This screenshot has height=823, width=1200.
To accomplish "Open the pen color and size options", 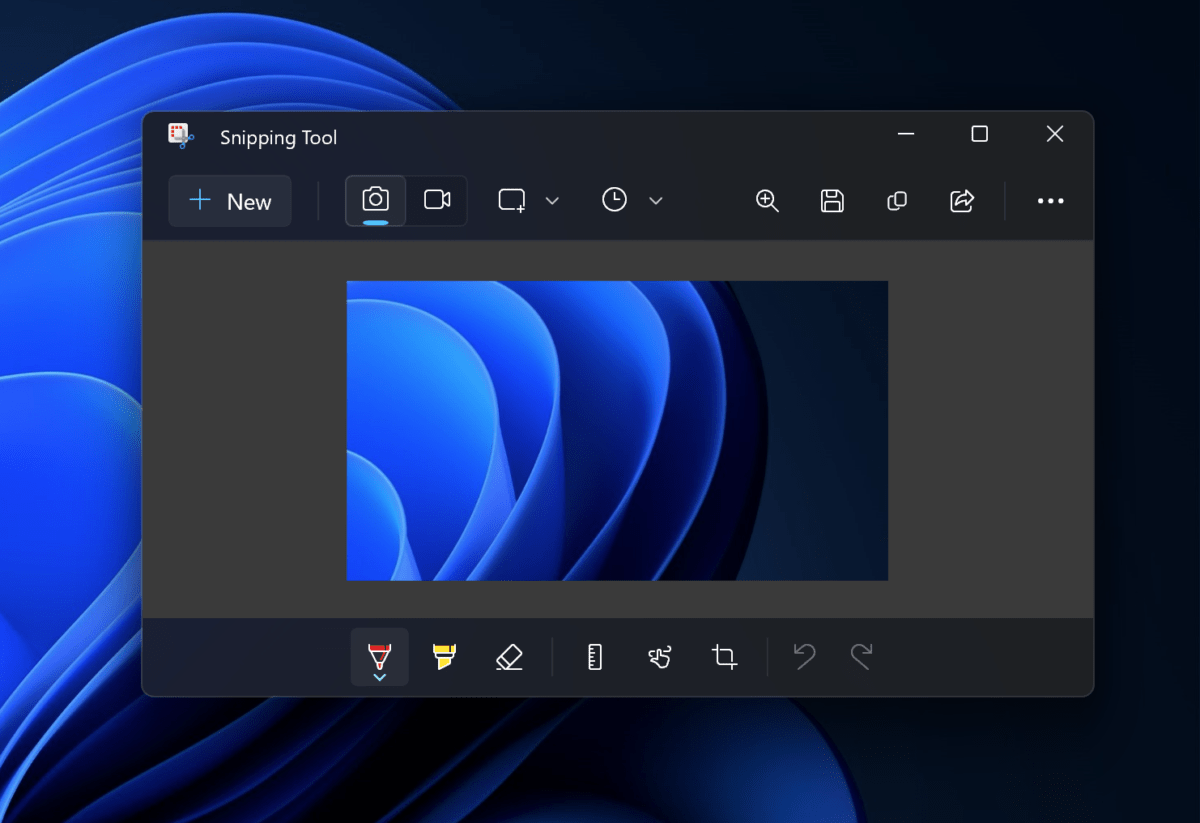I will pos(379,678).
